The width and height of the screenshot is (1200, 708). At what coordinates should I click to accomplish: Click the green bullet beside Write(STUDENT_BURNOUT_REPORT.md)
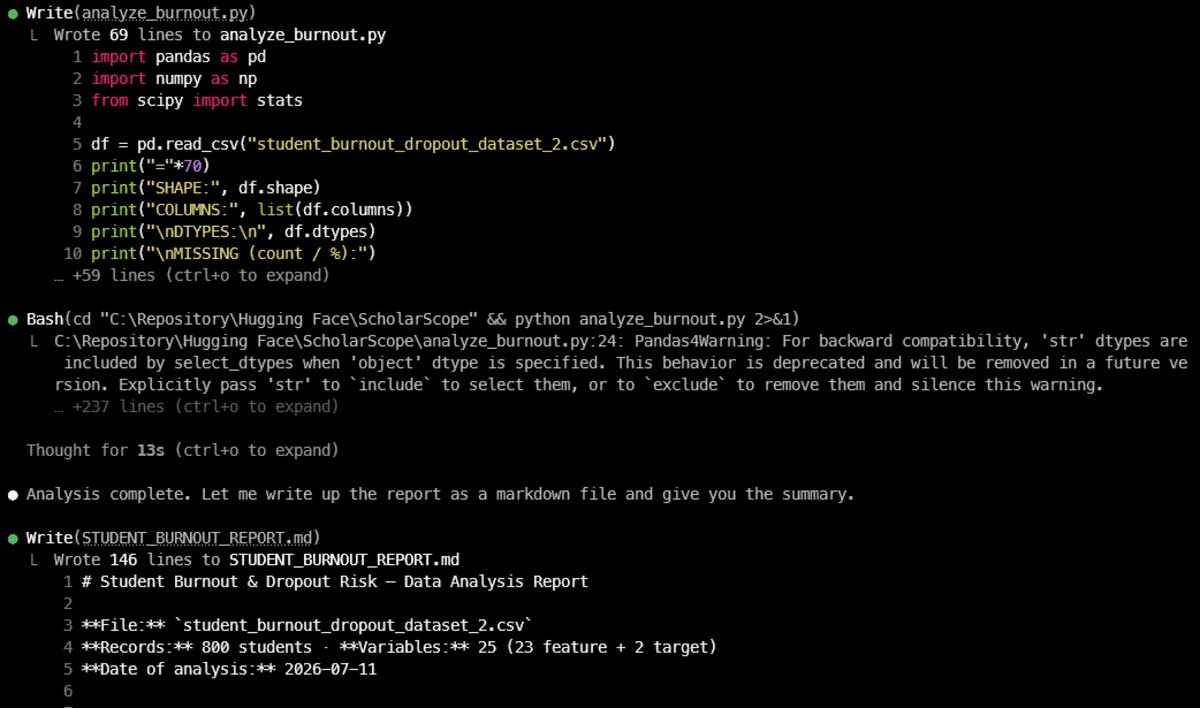coord(12,538)
